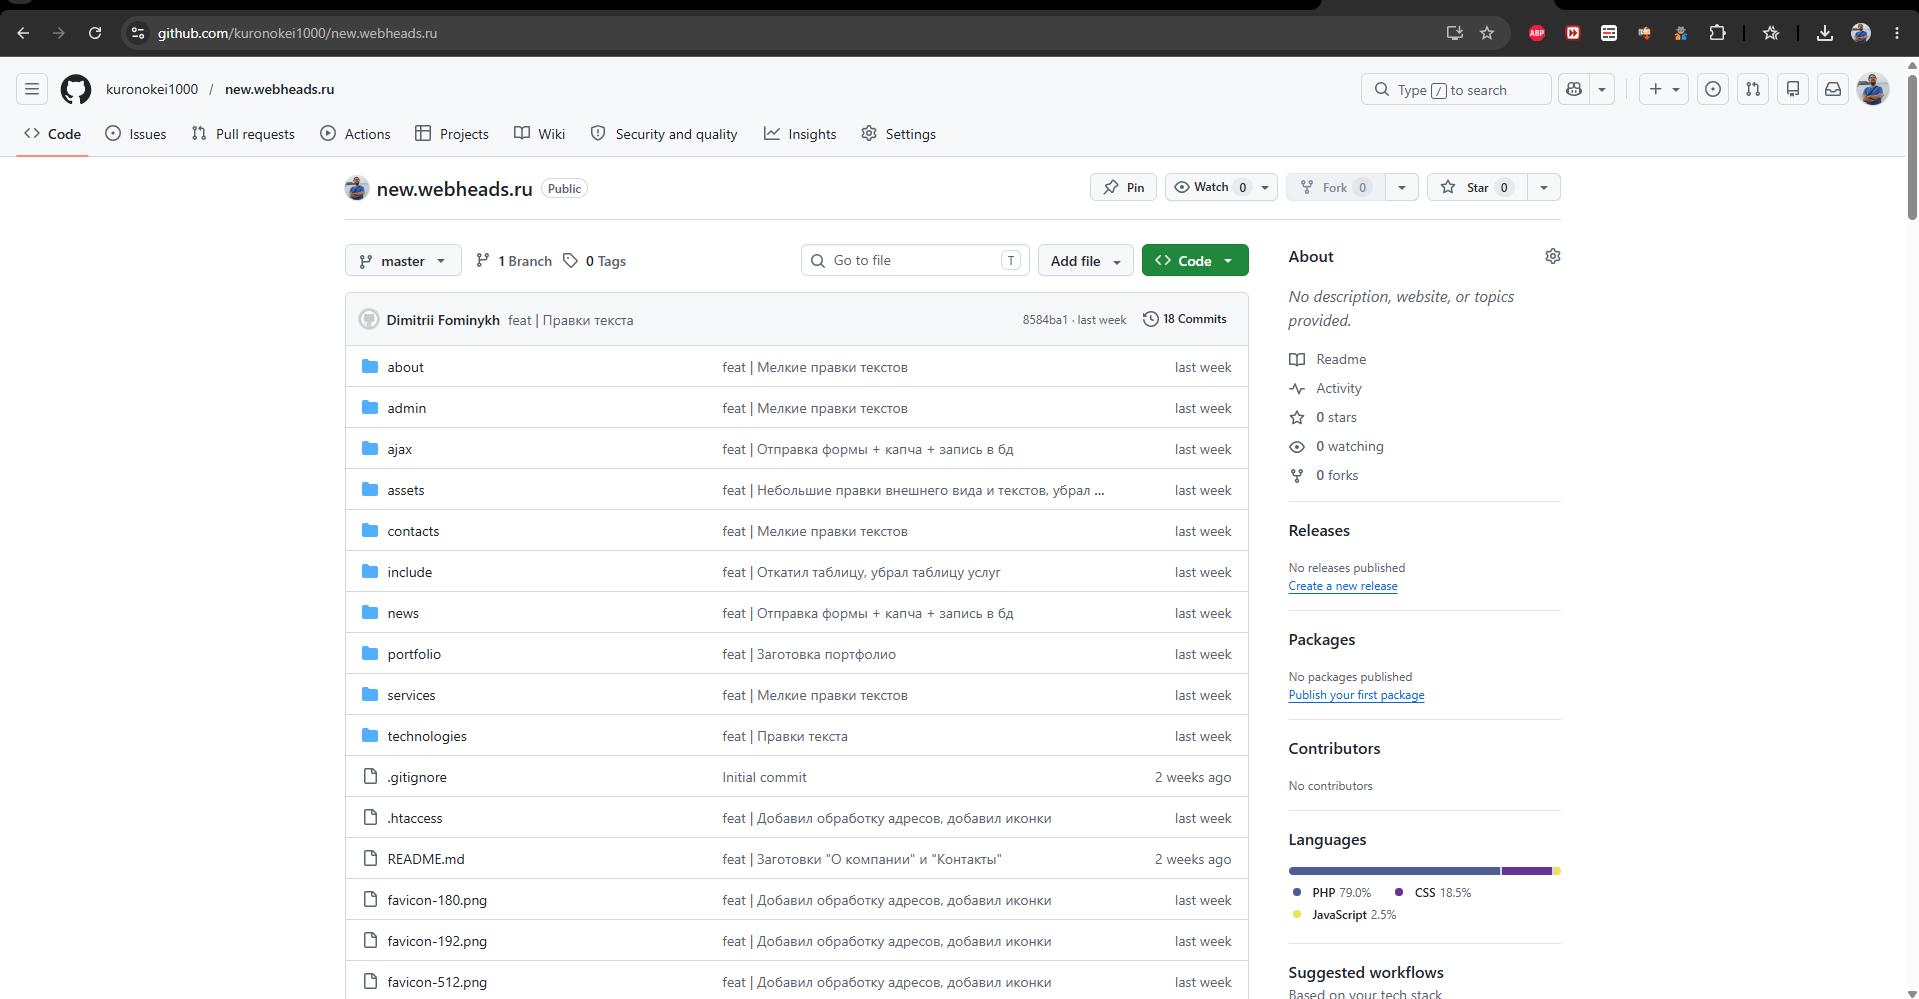Open the 0 Tags link

[x=595, y=261]
